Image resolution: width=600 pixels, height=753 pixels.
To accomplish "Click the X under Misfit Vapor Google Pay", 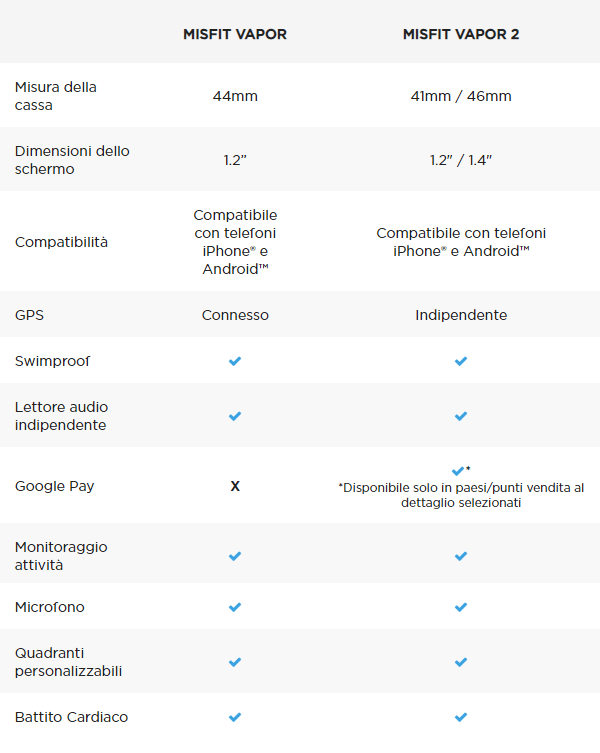I will click(235, 486).
